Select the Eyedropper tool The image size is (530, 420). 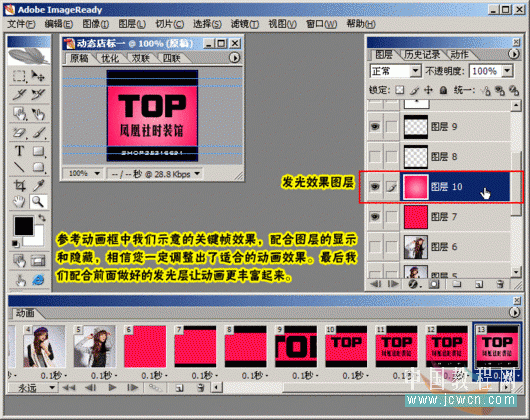[39, 185]
